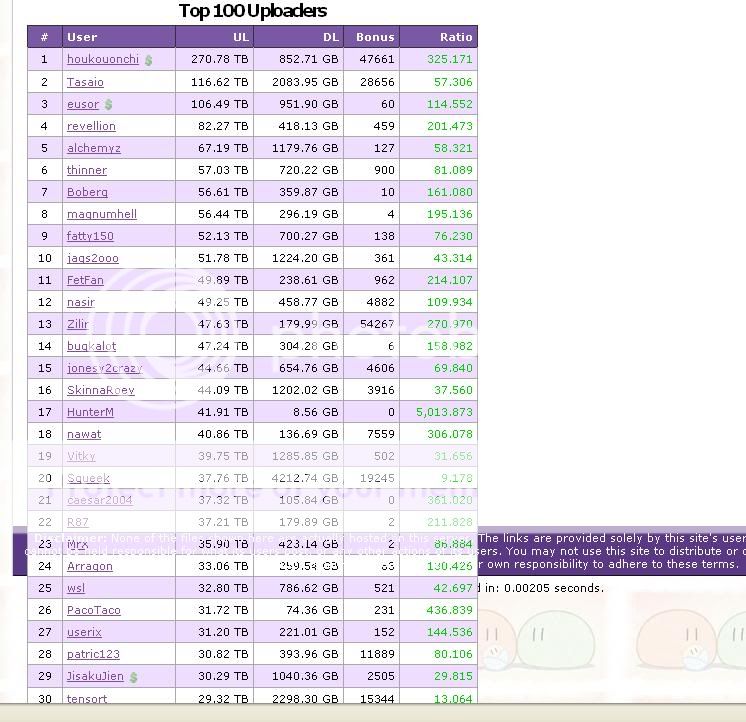
Task: Visit revellion's profile page
Action: coord(91,126)
